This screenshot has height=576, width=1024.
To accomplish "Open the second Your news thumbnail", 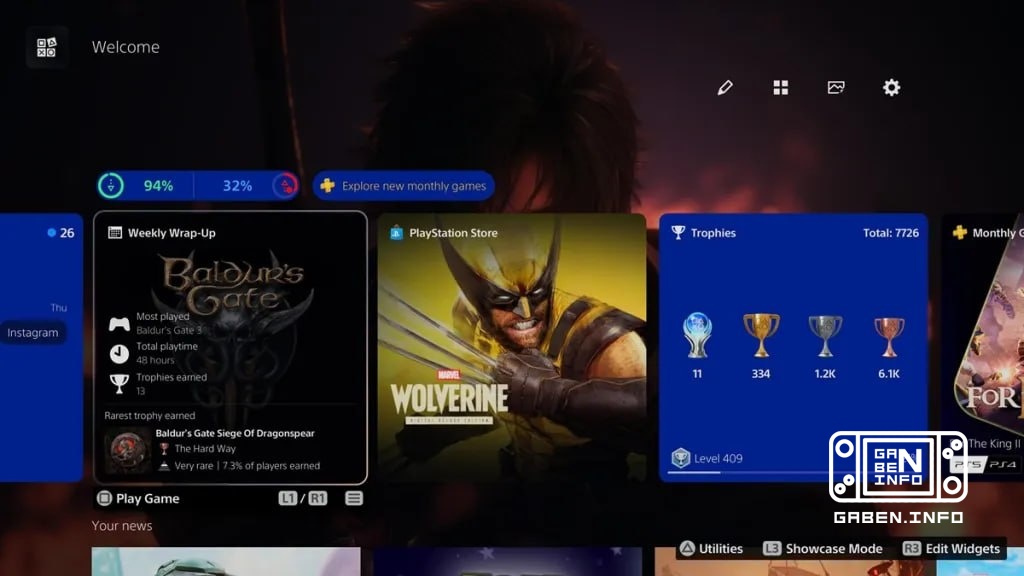I will coord(507,562).
